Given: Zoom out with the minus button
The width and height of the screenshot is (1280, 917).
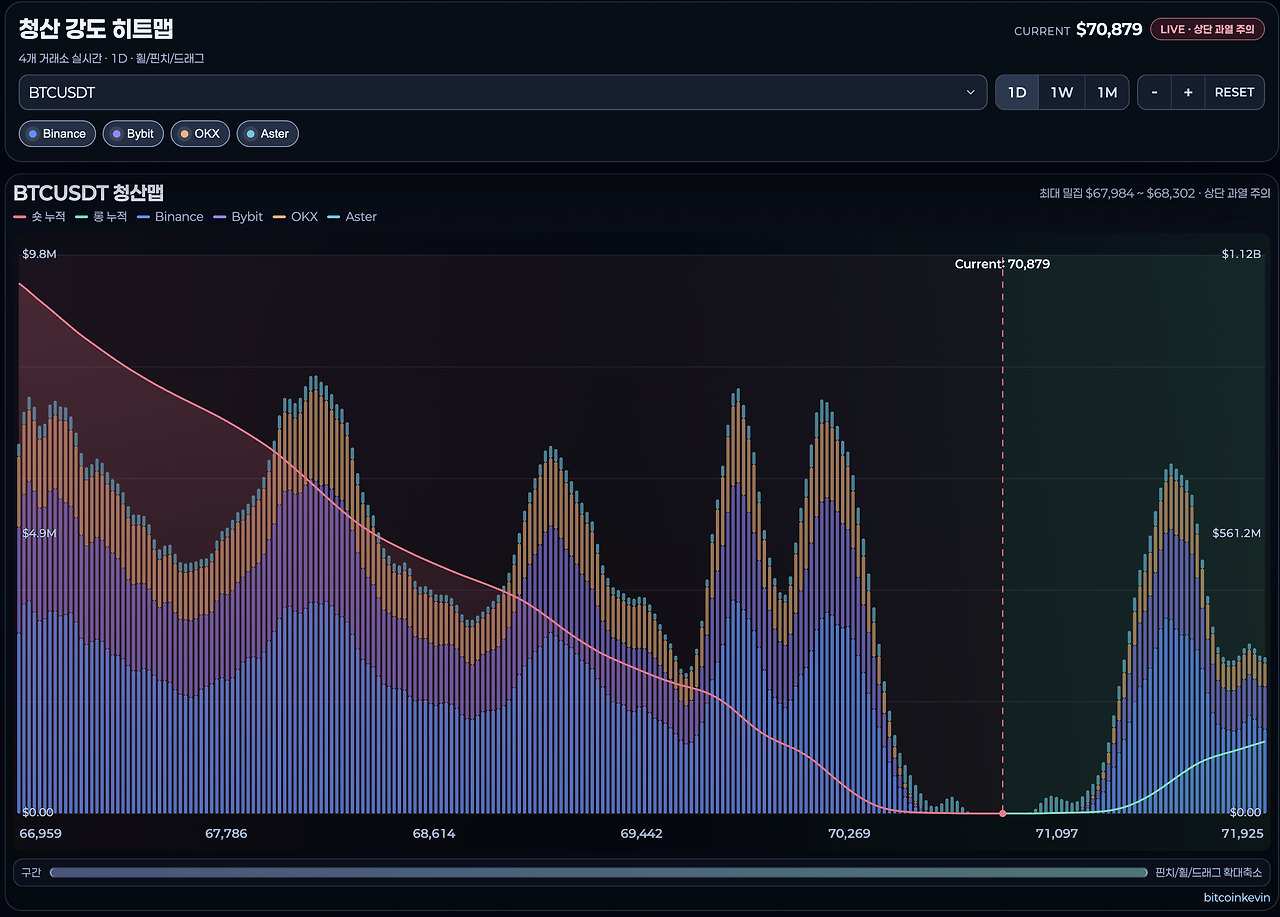Looking at the screenshot, I should [x=1155, y=92].
